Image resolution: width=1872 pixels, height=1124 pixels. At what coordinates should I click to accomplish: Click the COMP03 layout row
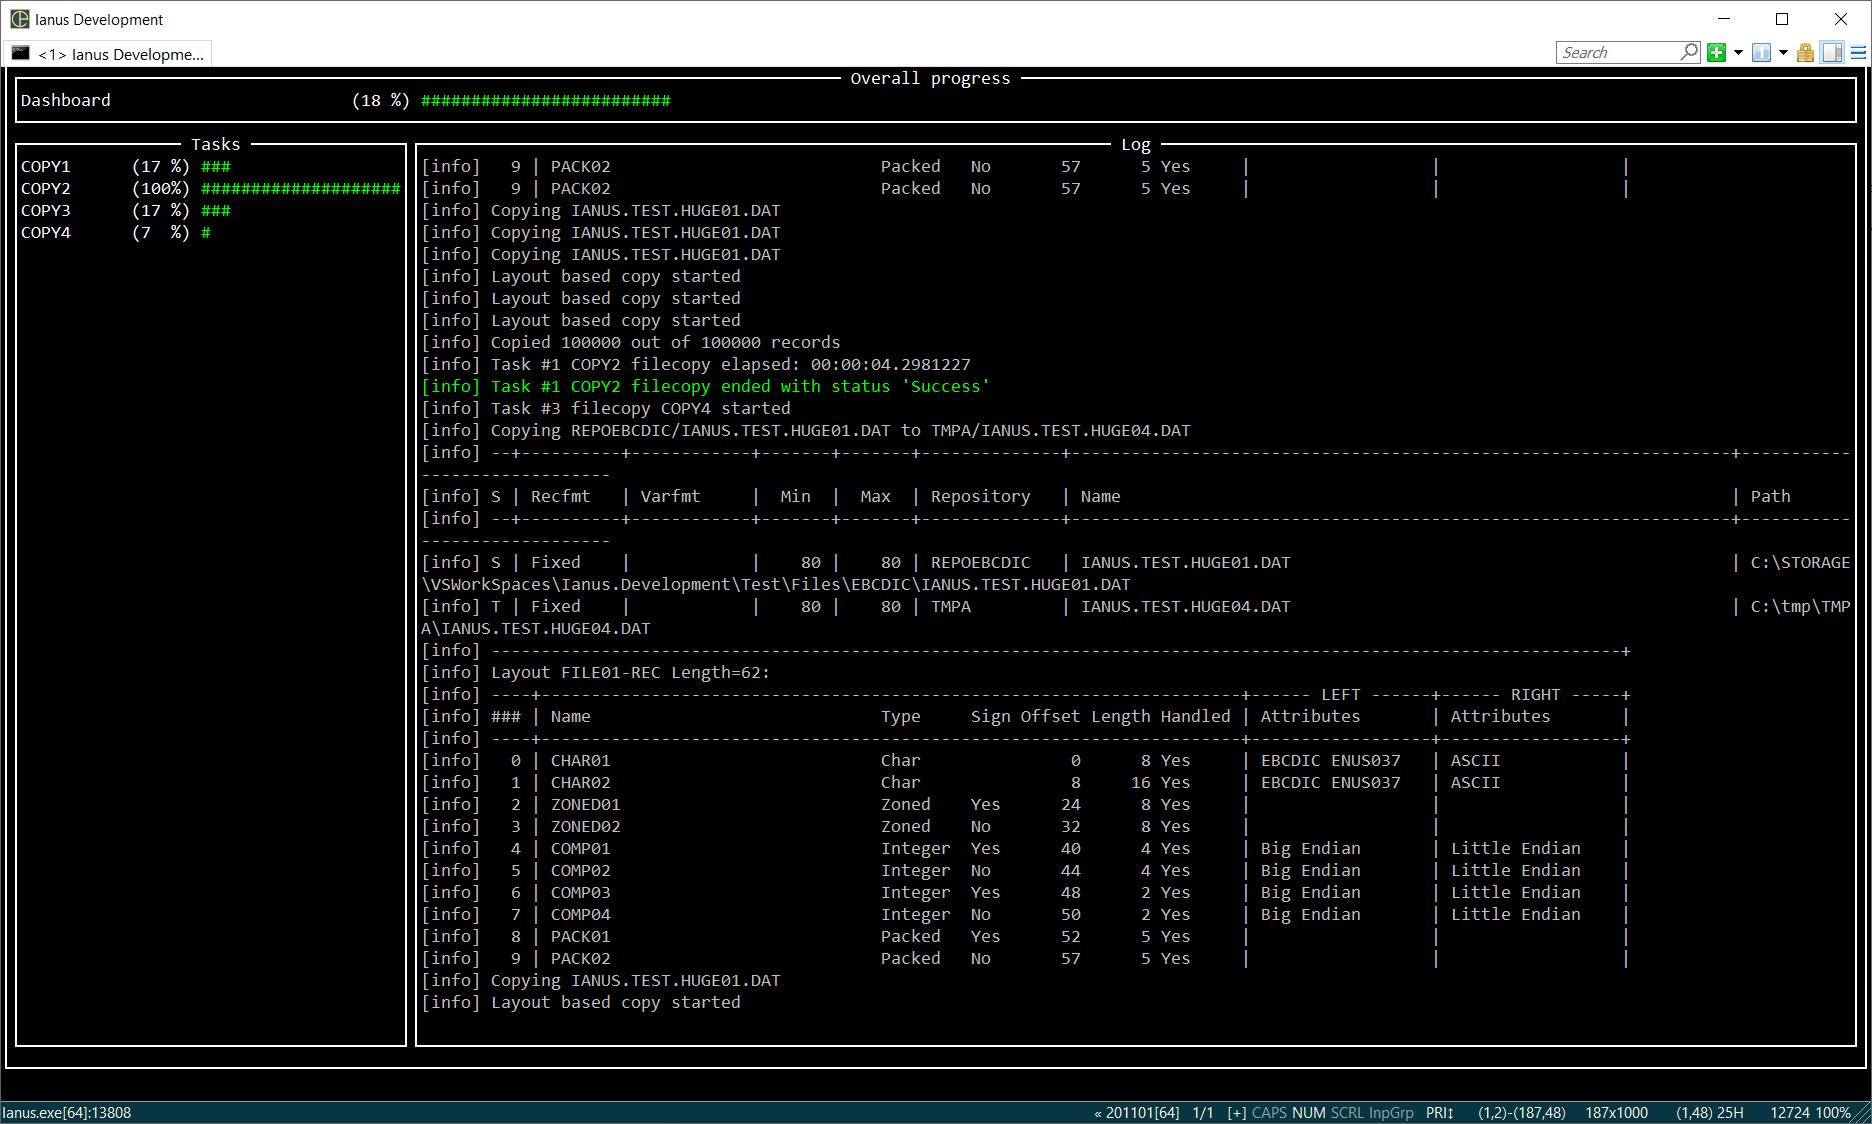pyautogui.click(x=1026, y=892)
